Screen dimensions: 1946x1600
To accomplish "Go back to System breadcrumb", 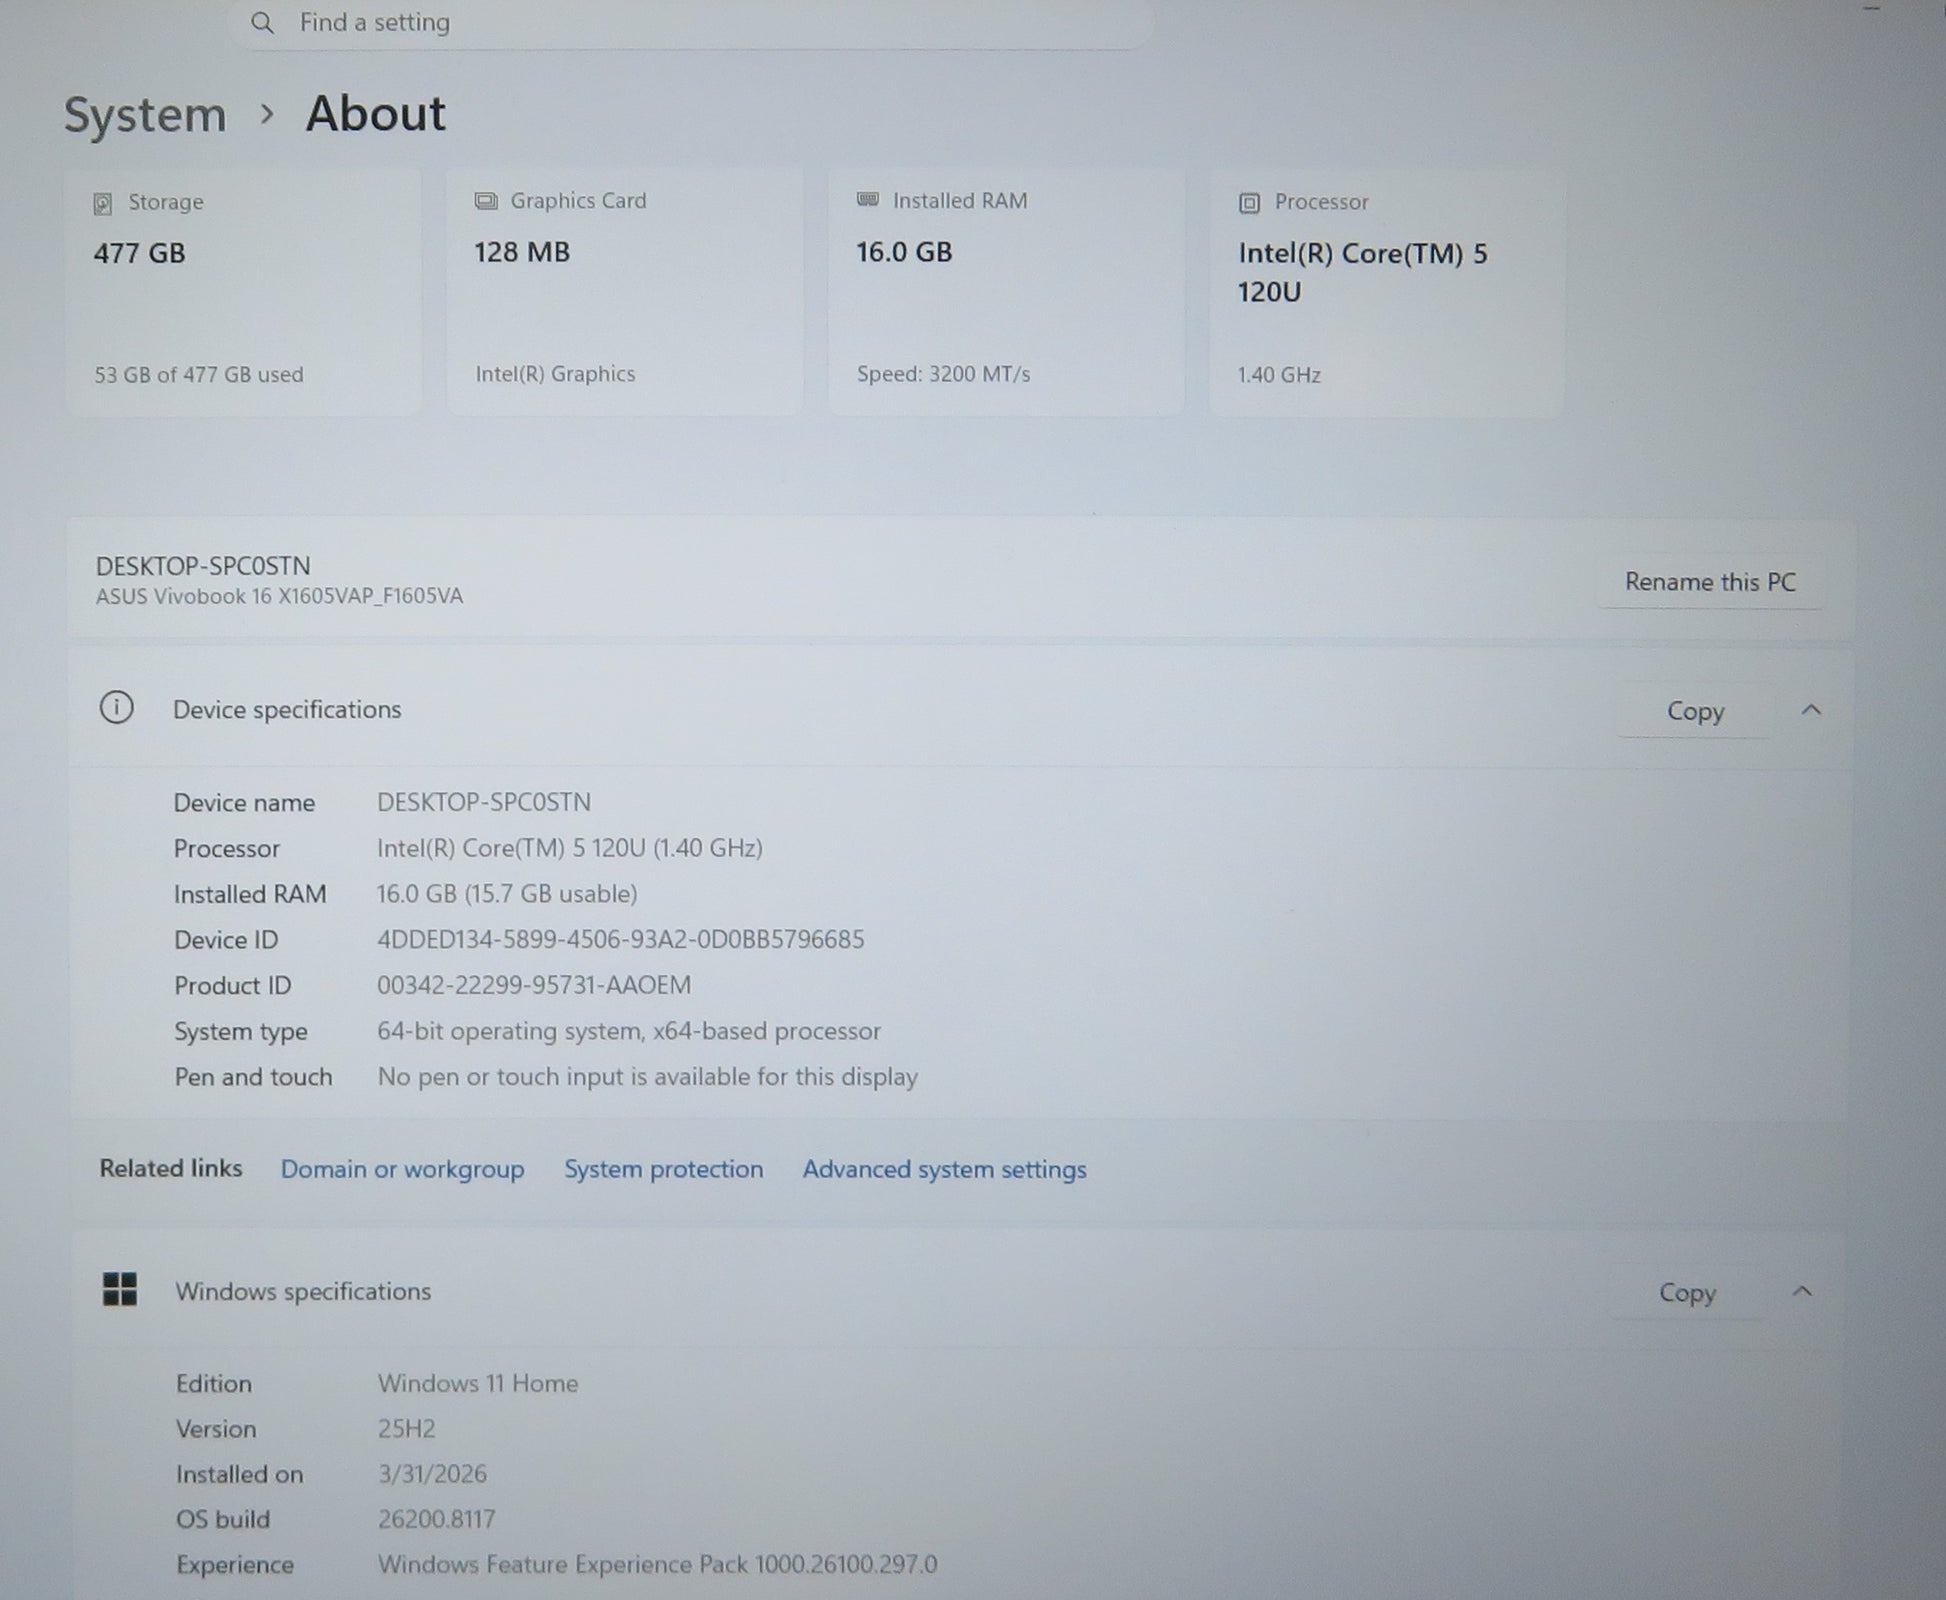I will point(146,114).
